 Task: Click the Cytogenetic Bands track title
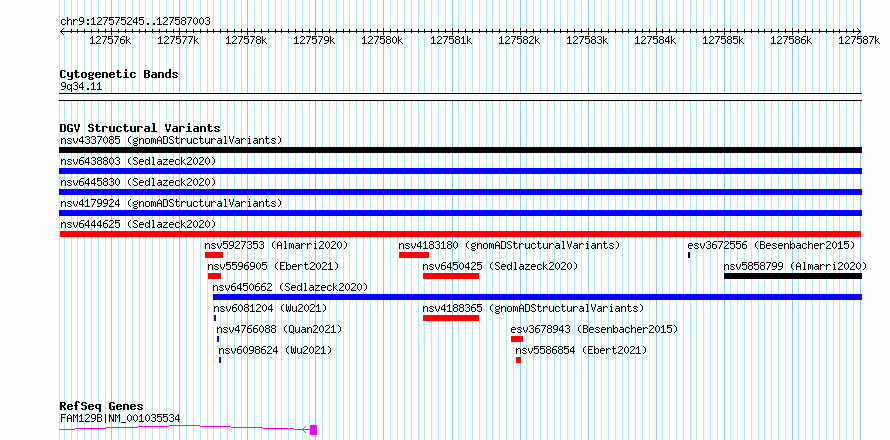119,74
